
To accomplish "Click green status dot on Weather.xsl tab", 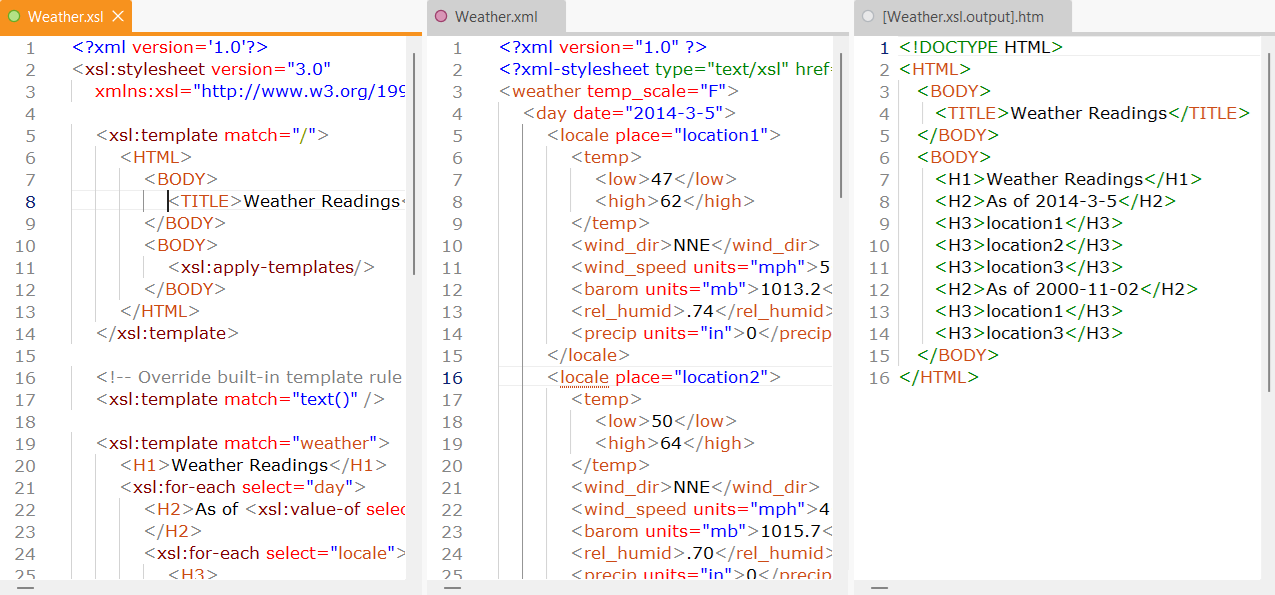I will coord(14,17).
